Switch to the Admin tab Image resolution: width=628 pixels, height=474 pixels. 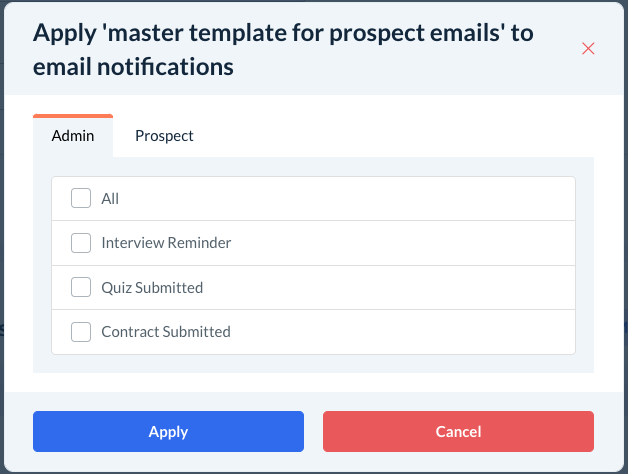73,136
